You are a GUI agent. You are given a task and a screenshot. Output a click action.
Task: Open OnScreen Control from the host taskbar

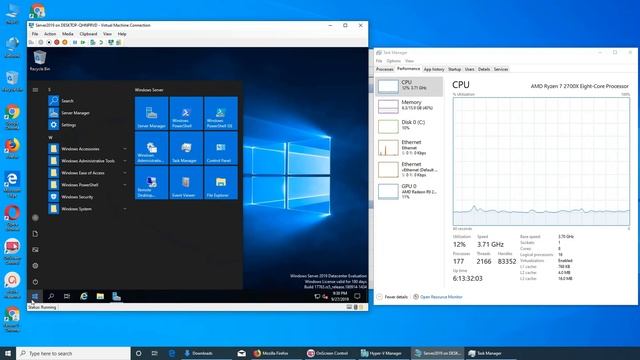tap(328, 353)
